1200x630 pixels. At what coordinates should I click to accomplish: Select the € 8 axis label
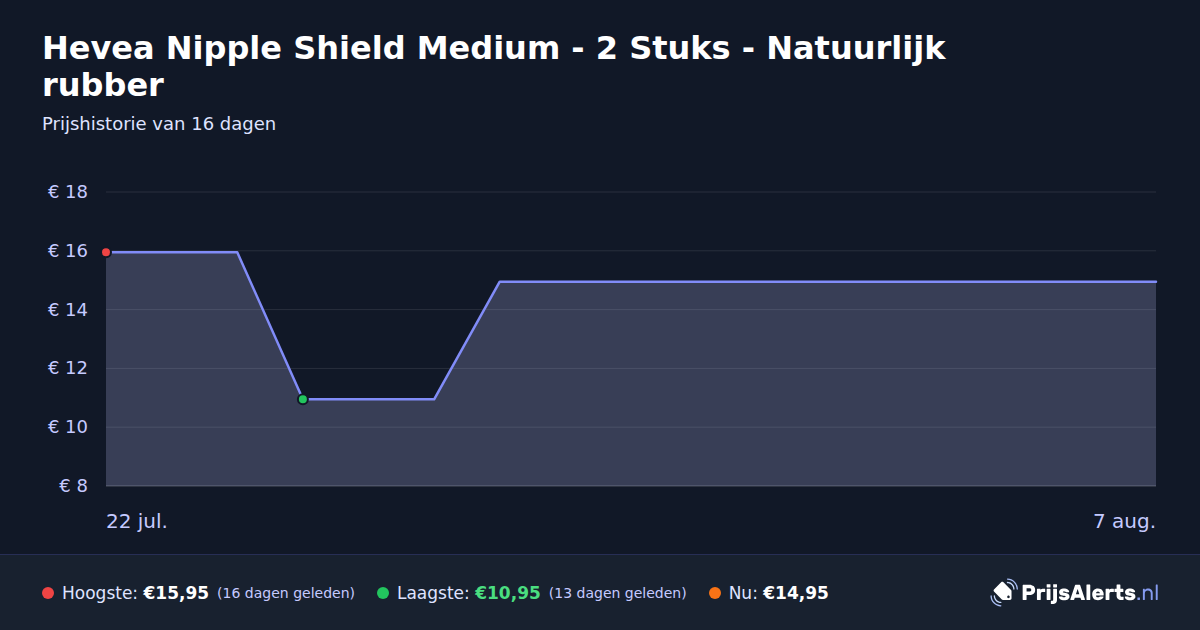tap(74, 486)
